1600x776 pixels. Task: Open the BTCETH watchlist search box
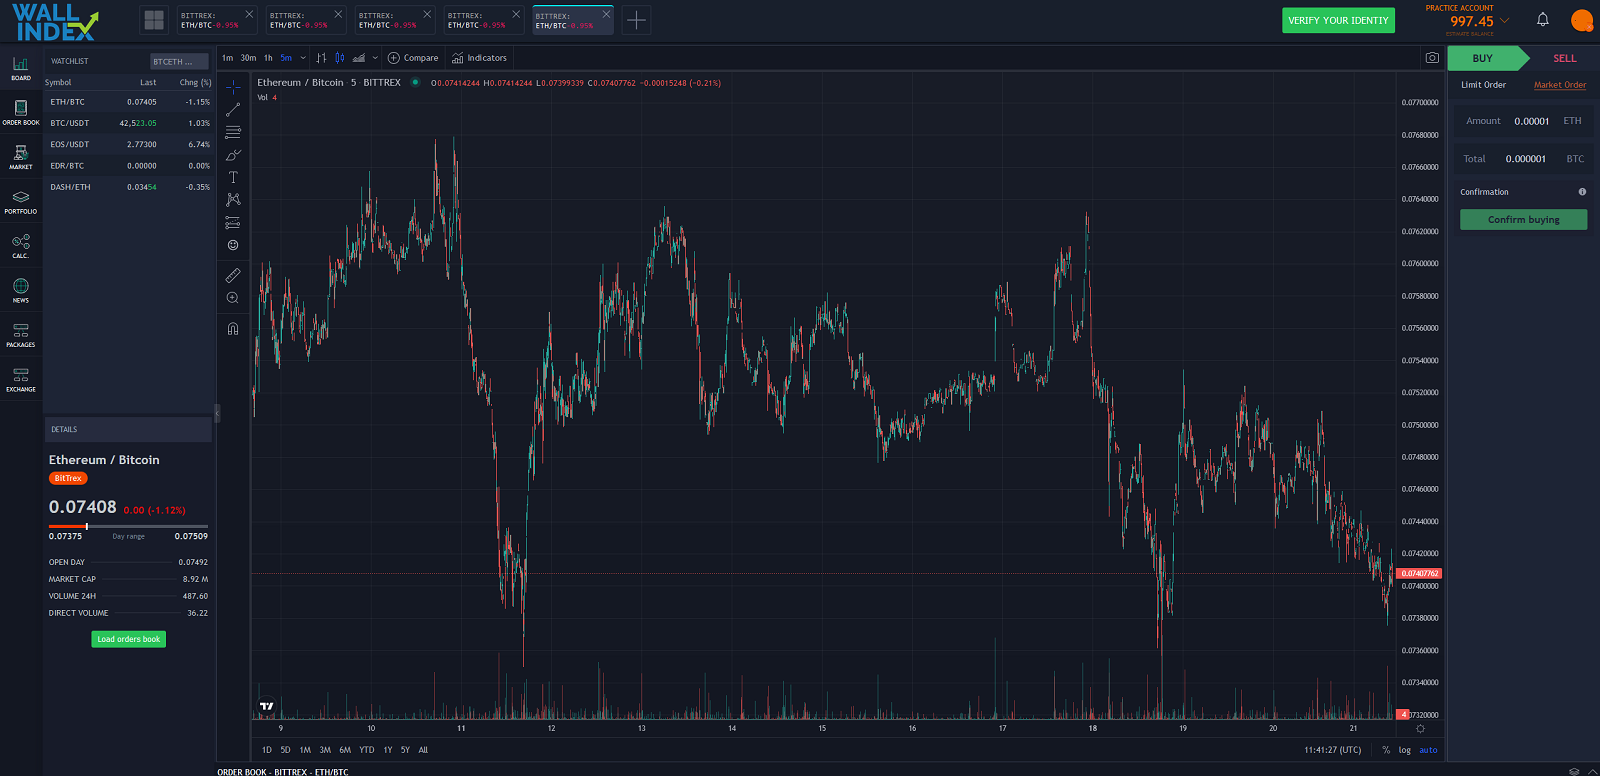(x=179, y=61)
